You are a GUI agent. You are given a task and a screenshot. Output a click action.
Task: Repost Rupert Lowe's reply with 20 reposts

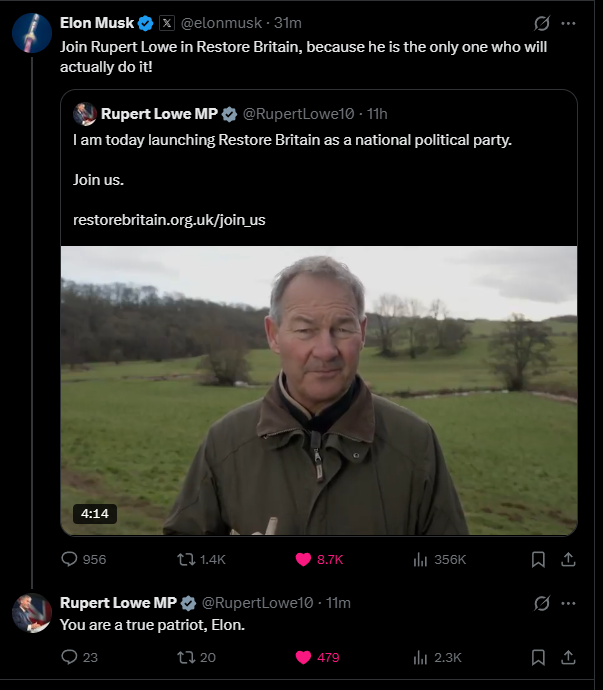(x=186, y=657)
